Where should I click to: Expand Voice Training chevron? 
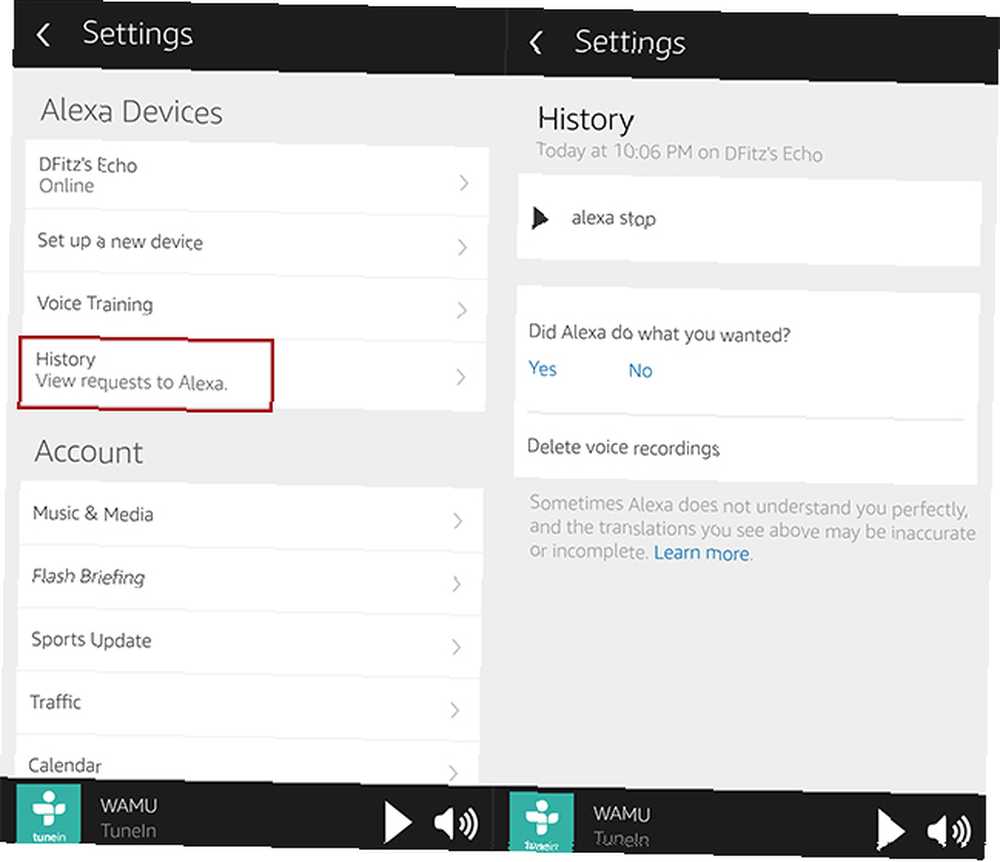coord(462,310)
